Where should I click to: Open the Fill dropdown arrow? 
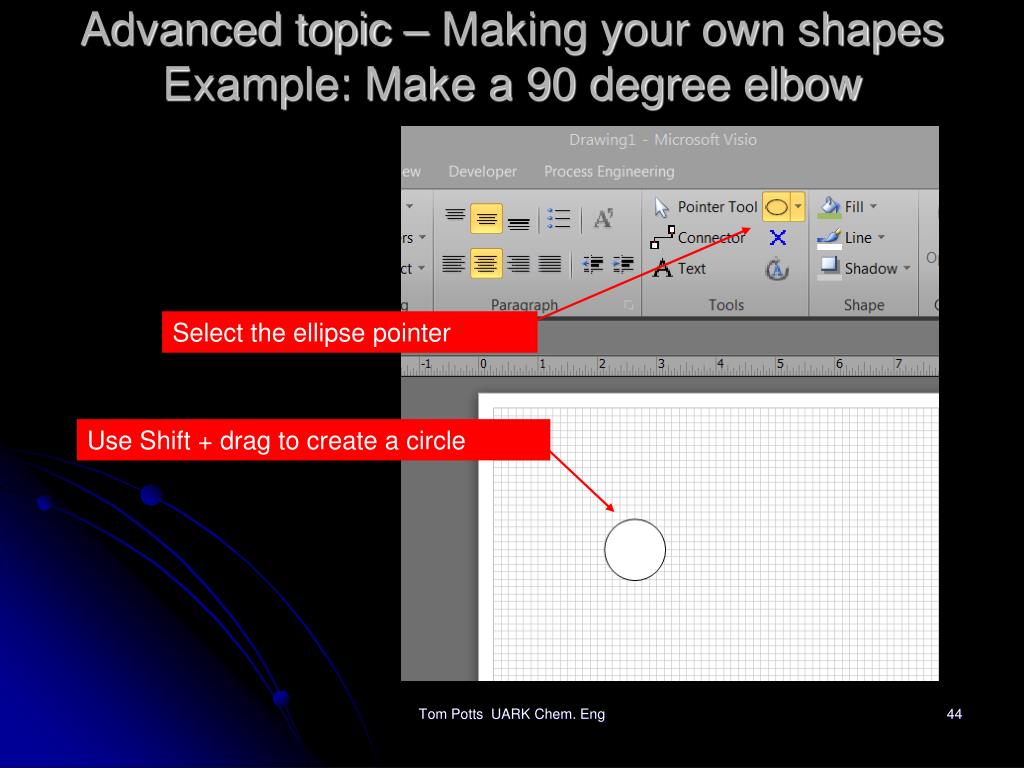(x=873, y=206)
